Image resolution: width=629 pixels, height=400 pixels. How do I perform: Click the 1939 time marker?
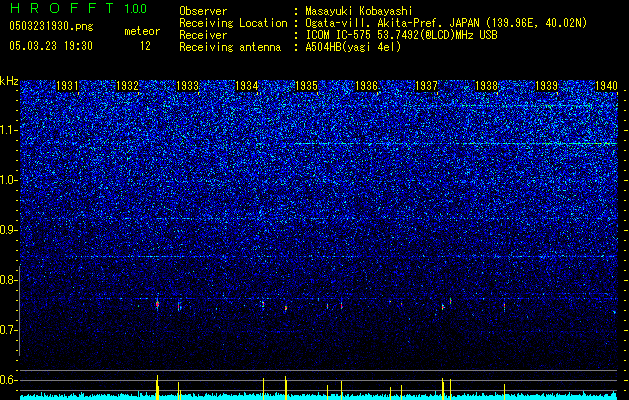tap(546, 86)
